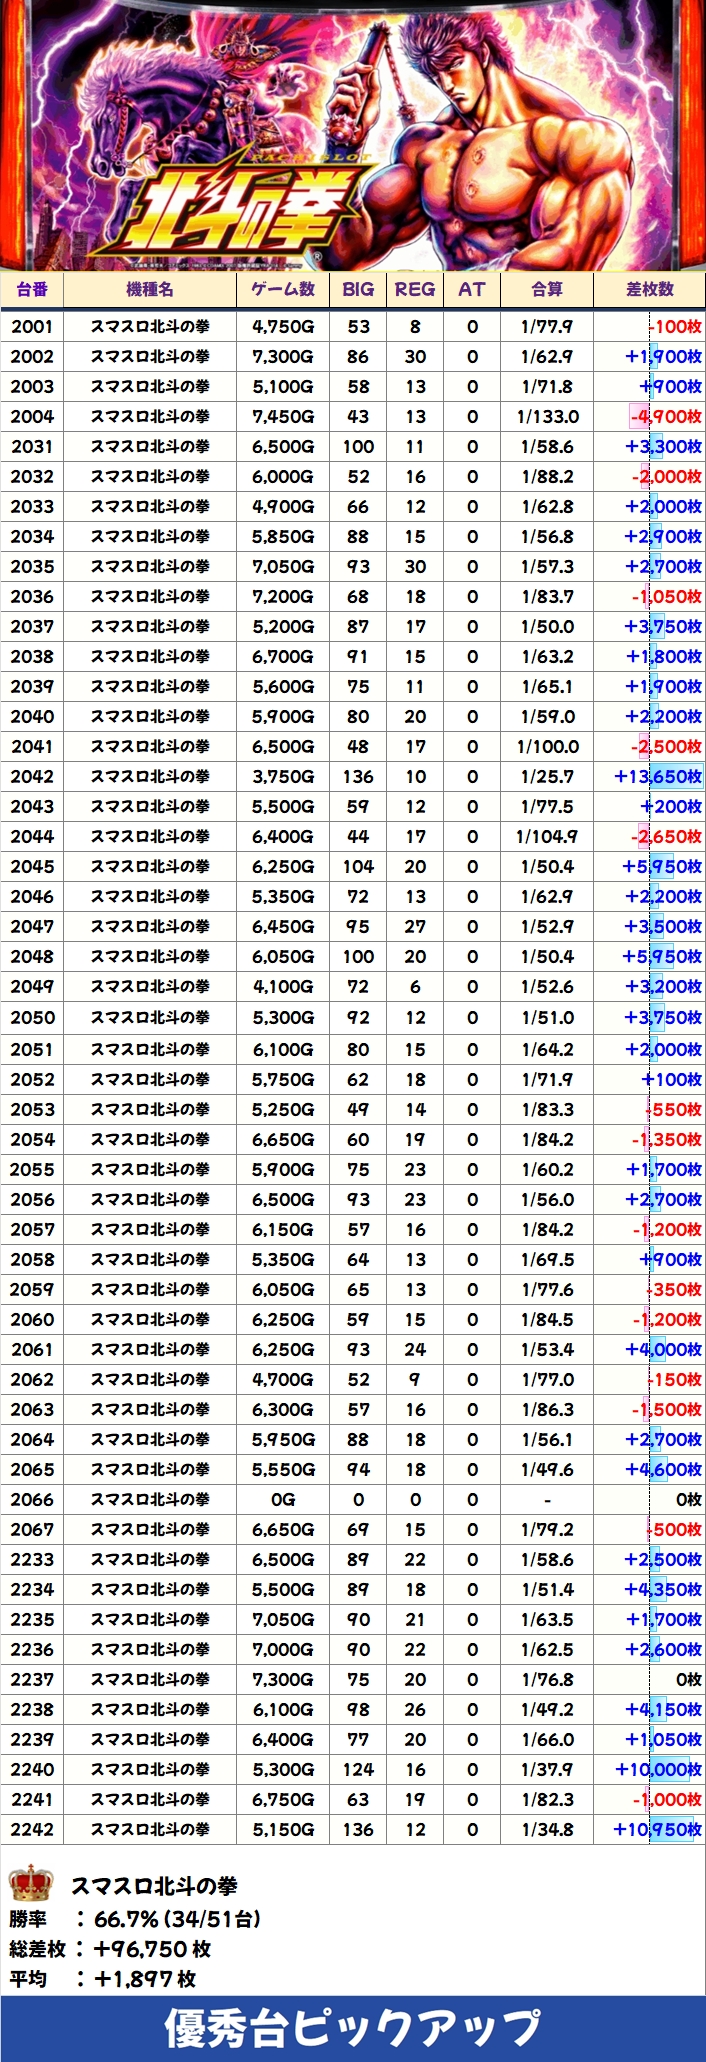The height and width of the screenshot is (2062, 706).
Task: Select the 差枚数 column header
Action: pos(650,289)
